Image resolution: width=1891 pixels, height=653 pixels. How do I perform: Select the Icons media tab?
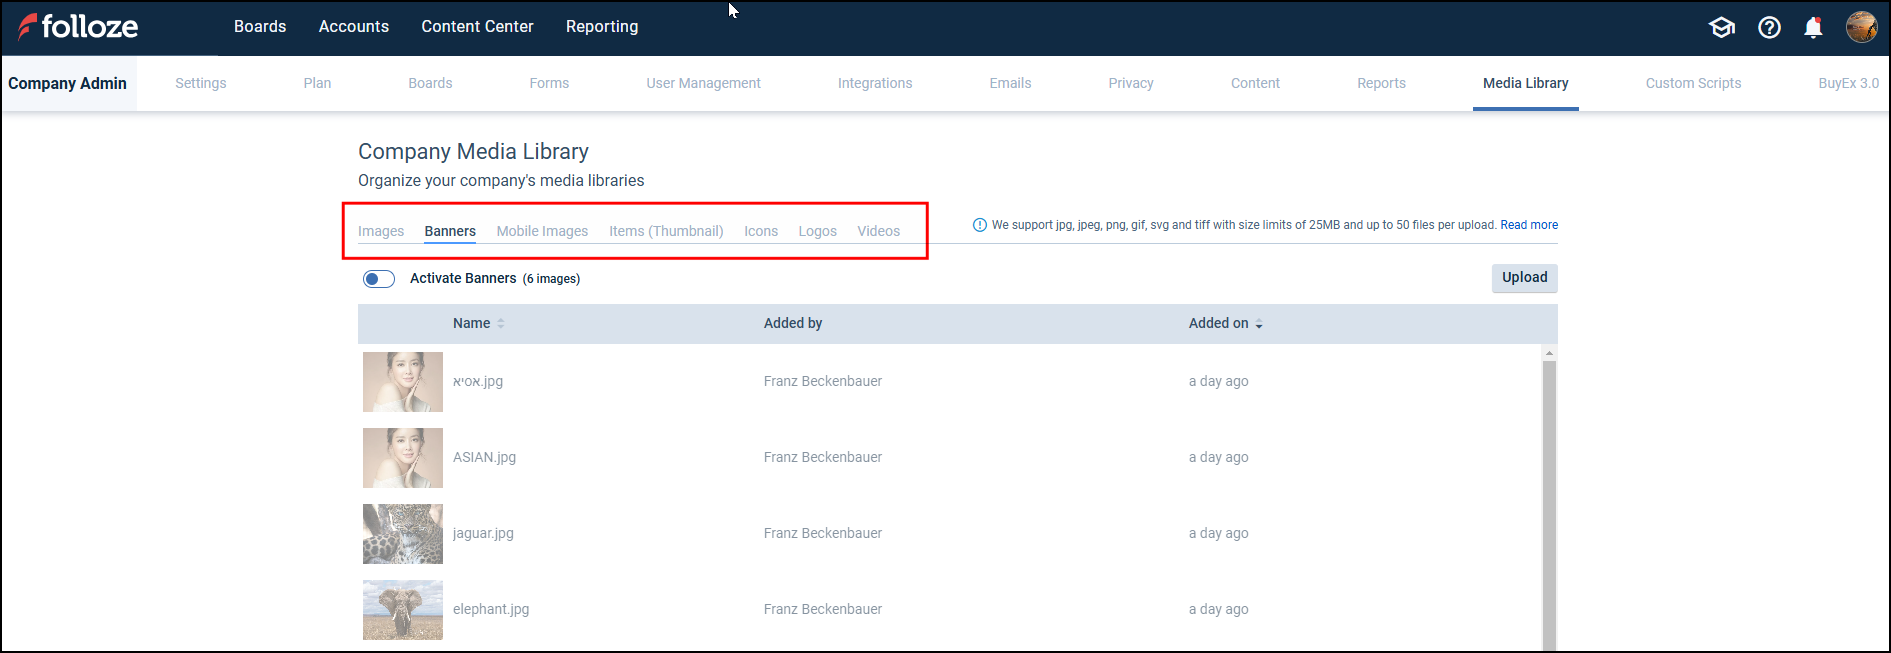click(x=760, y=231)
